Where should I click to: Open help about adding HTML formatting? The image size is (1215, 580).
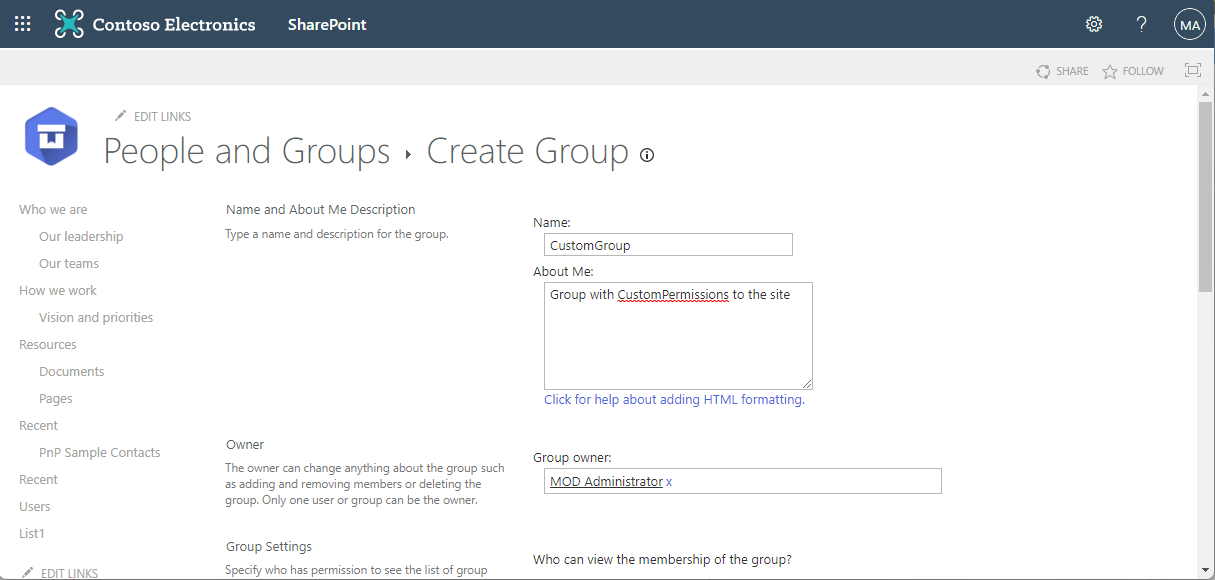[674, 399]
